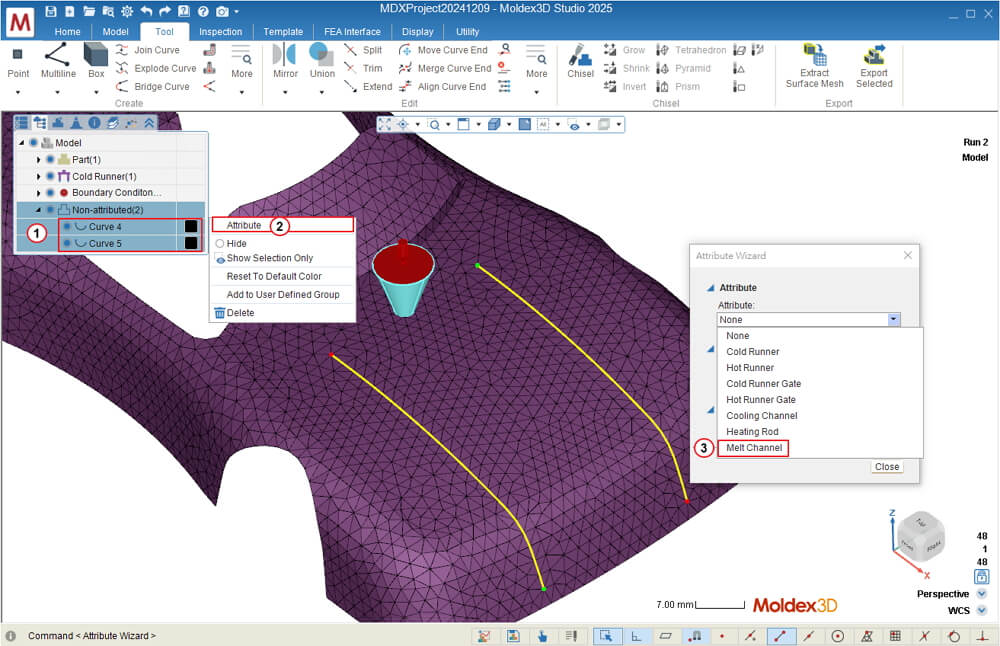The image size is (1000, 646).
Task: Open the Chisel tool
Action: 580,62
